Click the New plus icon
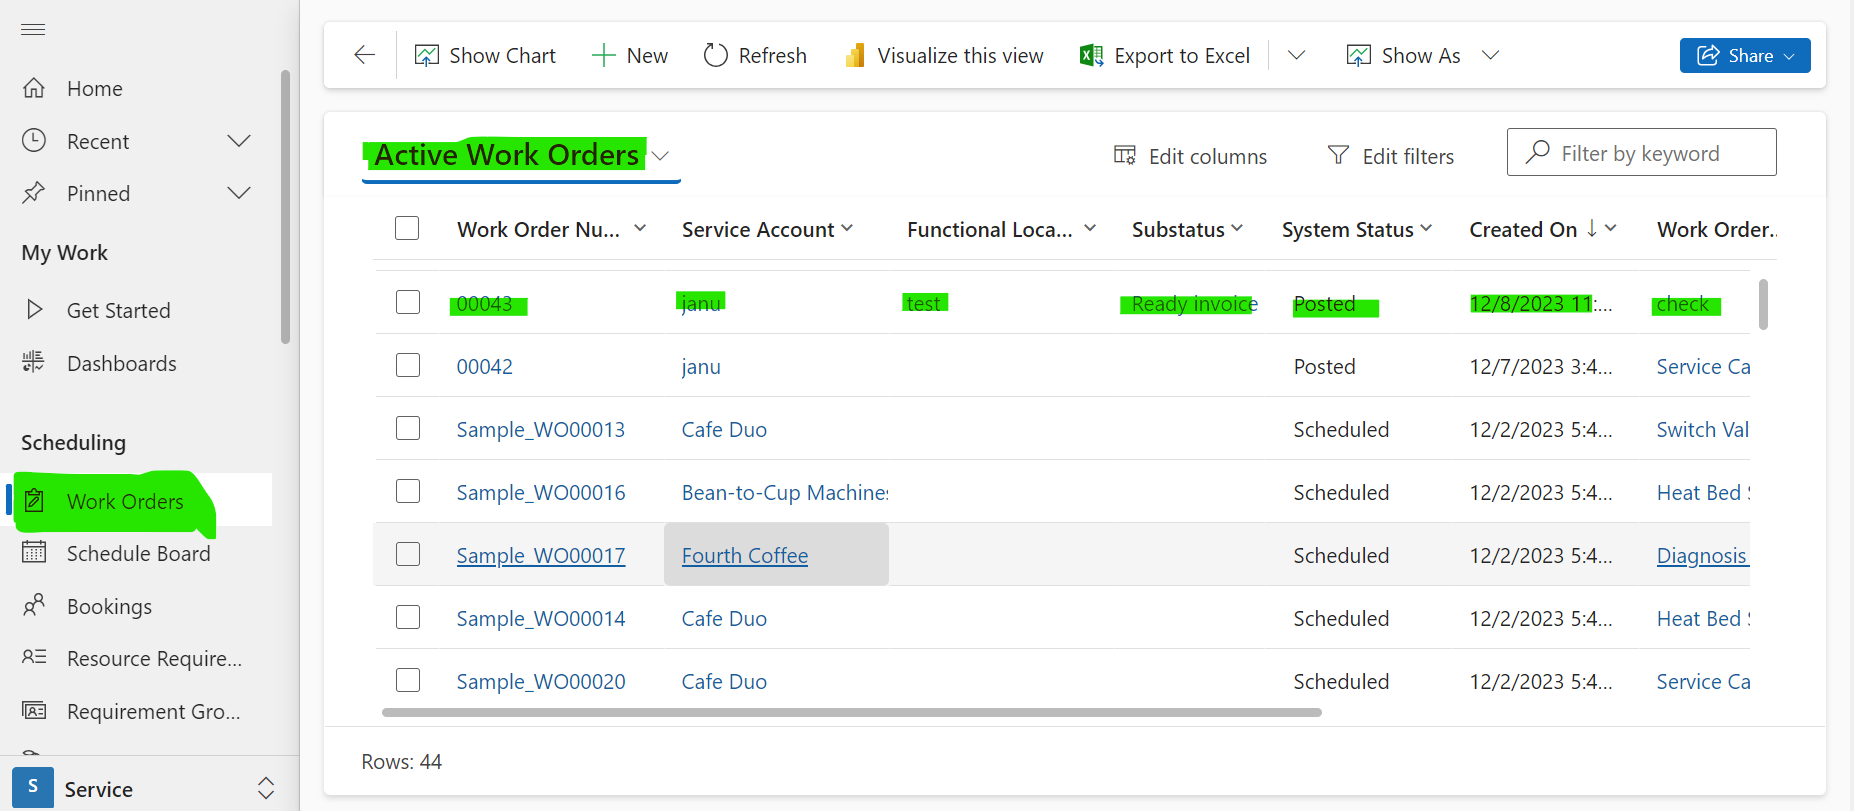This screenshot has height=811, width=1854. click(603, 55)
